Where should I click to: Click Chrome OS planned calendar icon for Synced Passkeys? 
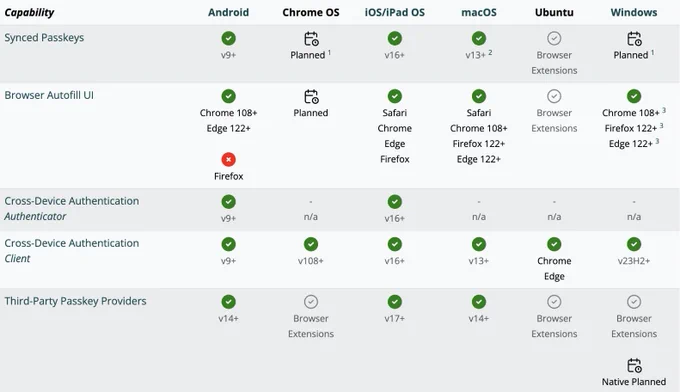pos(311,39)
